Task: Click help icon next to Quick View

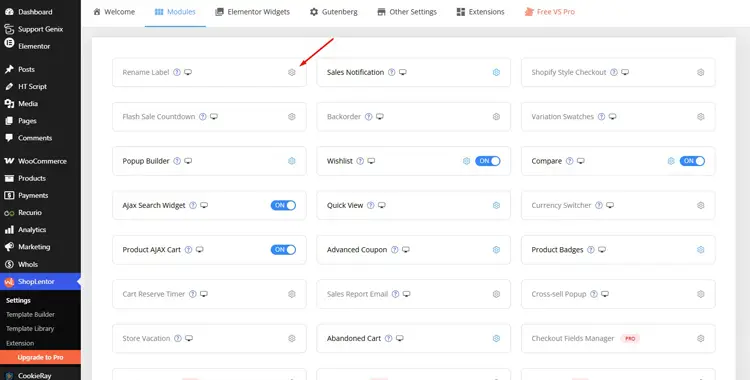Action: (x=371, y=205)
